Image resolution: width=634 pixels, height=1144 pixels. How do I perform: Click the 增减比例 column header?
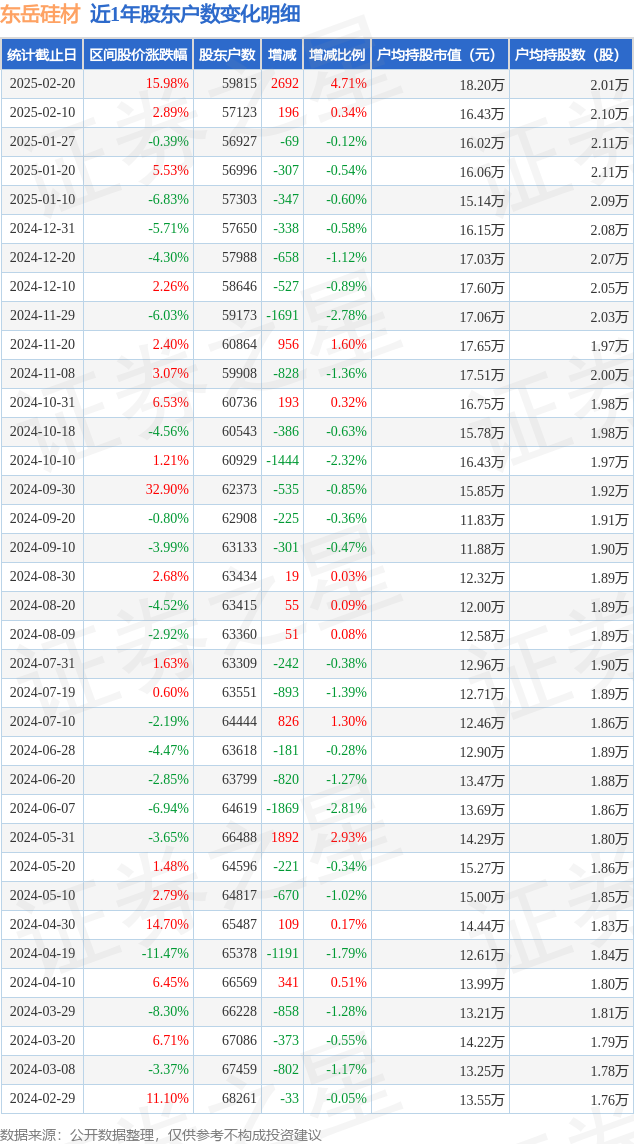click(337, 55)
